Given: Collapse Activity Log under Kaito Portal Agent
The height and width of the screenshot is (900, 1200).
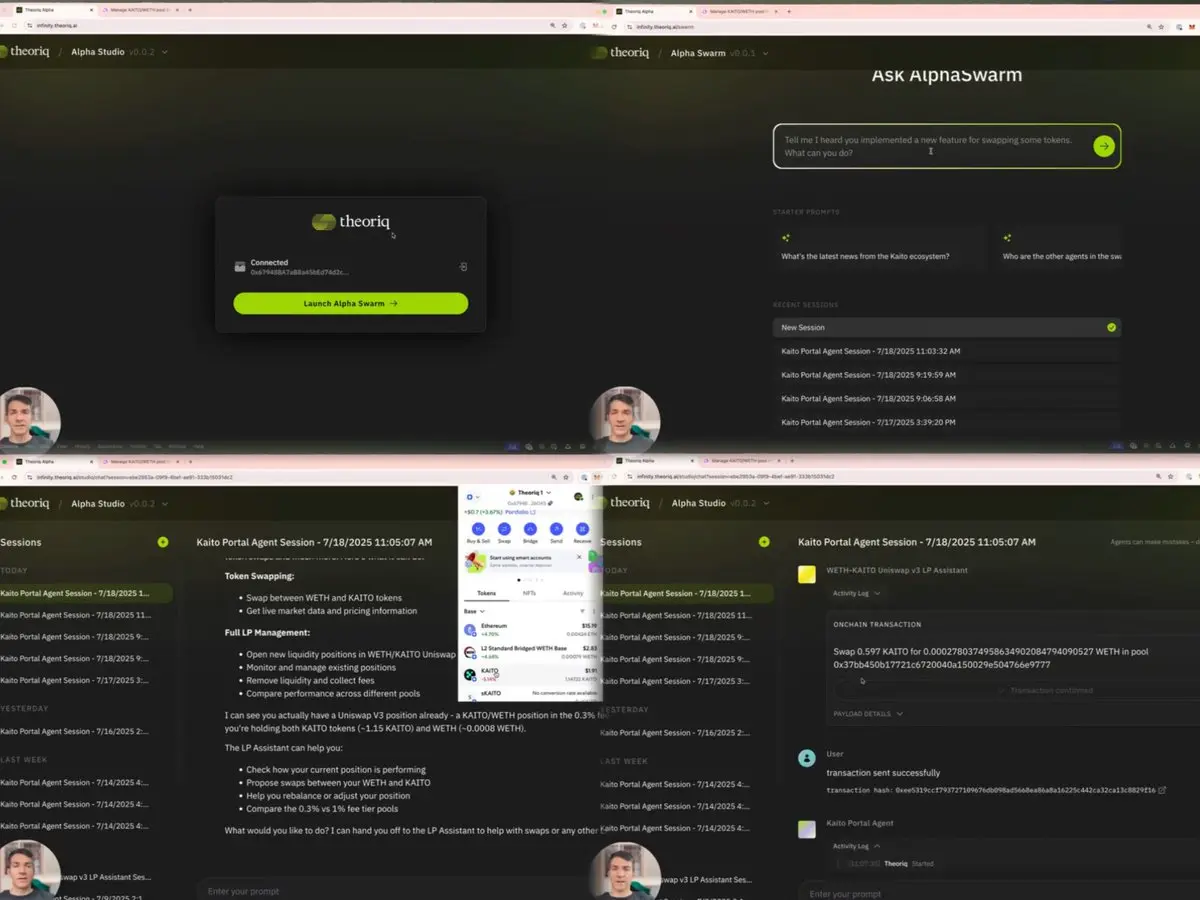Looking at the screenshot, I should click(857, 846).
